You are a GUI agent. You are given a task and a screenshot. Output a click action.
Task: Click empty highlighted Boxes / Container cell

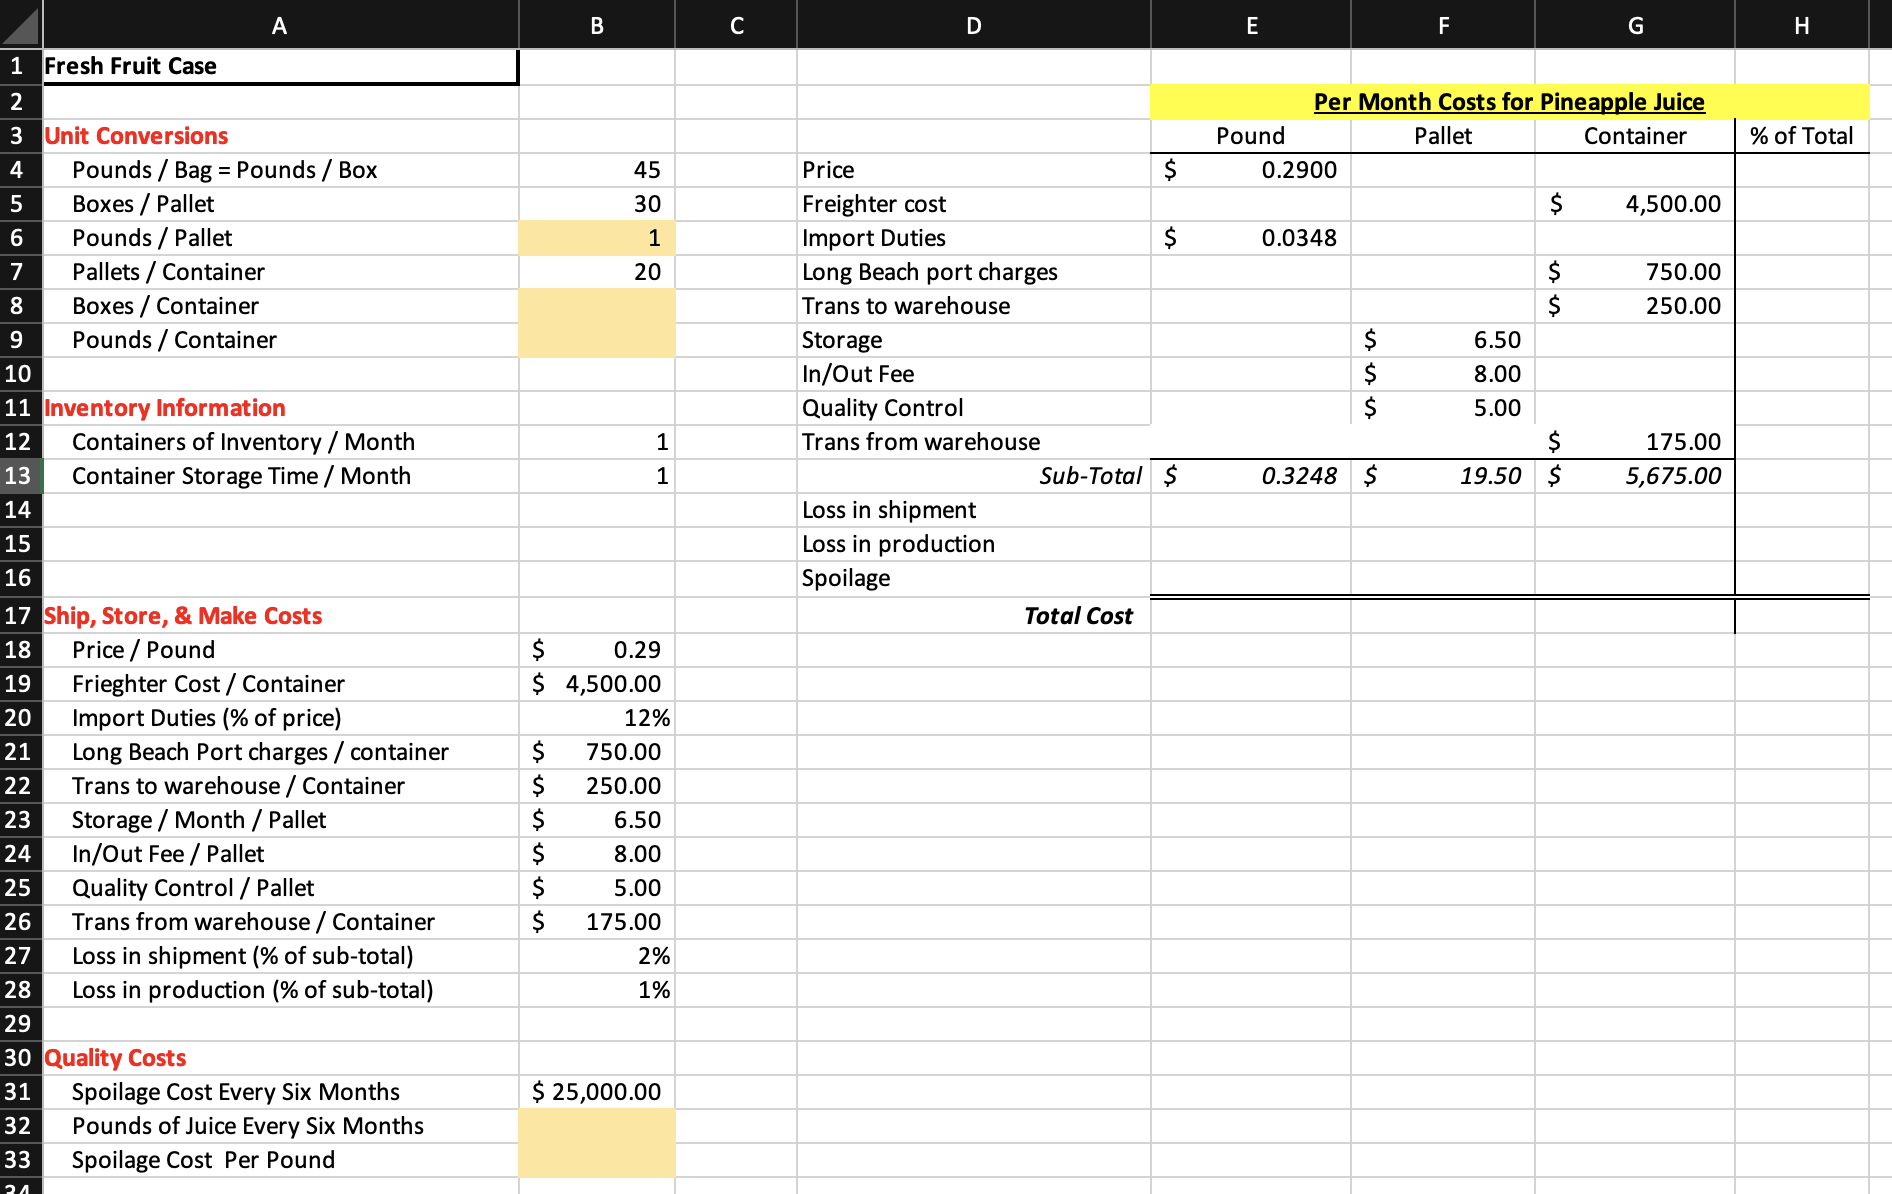click(x=597, y=306)
